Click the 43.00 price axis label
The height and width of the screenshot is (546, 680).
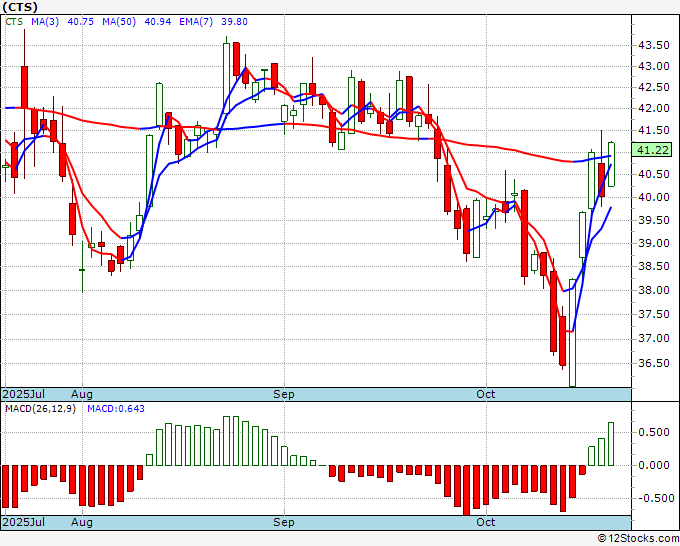[x=654, y=67]
